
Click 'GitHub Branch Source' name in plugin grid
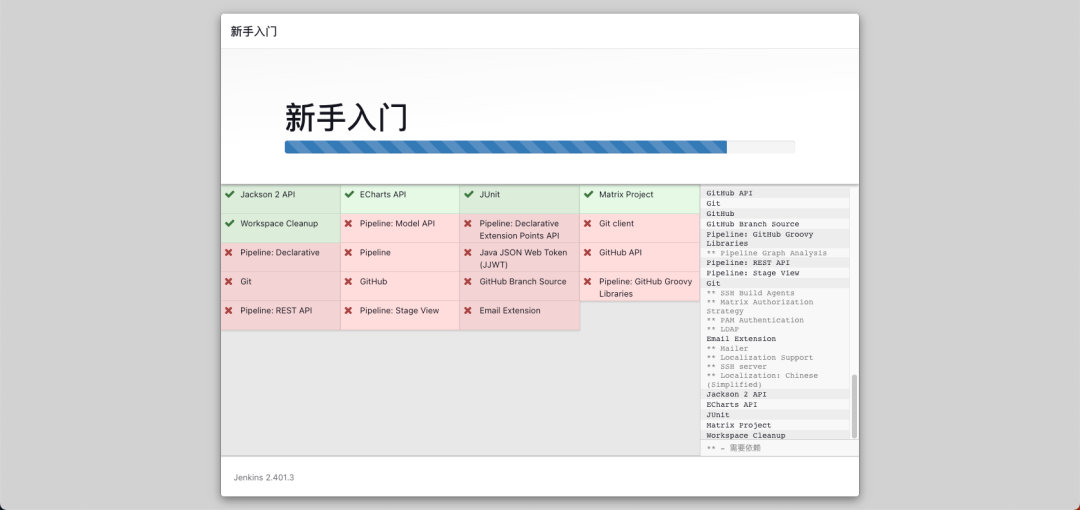point(523,281)
